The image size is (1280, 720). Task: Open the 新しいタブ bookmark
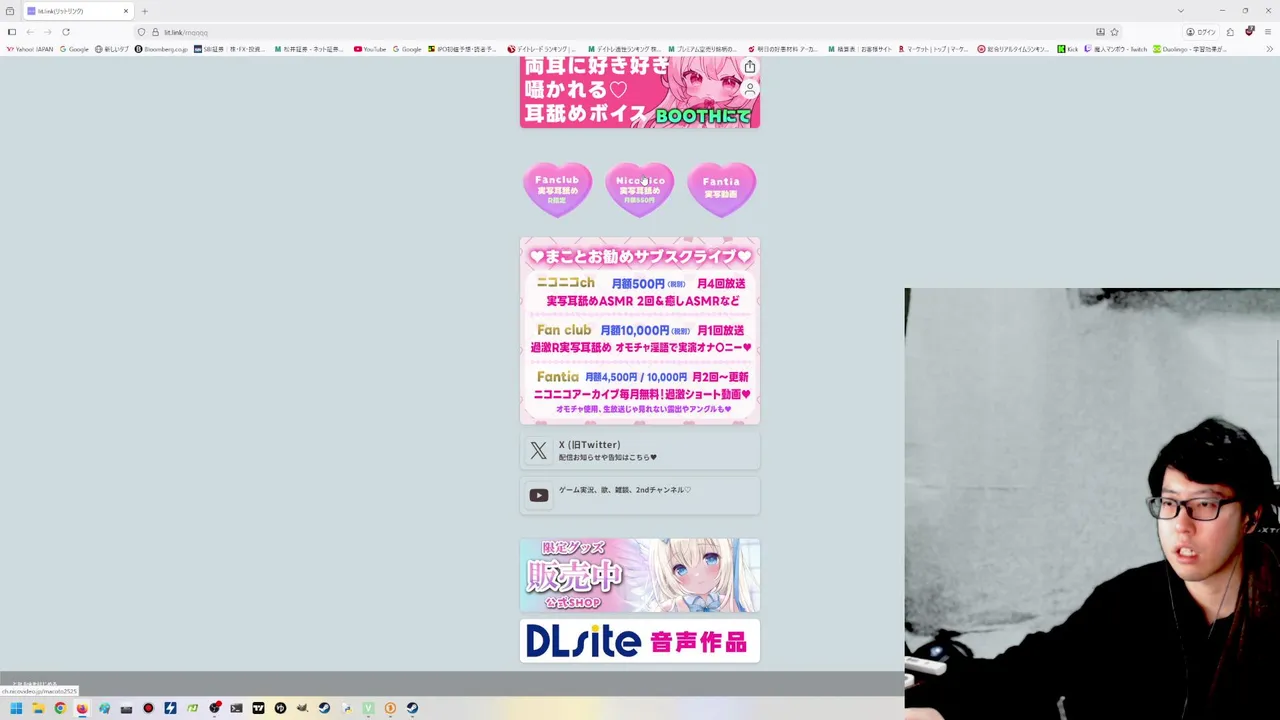point(112,49)
